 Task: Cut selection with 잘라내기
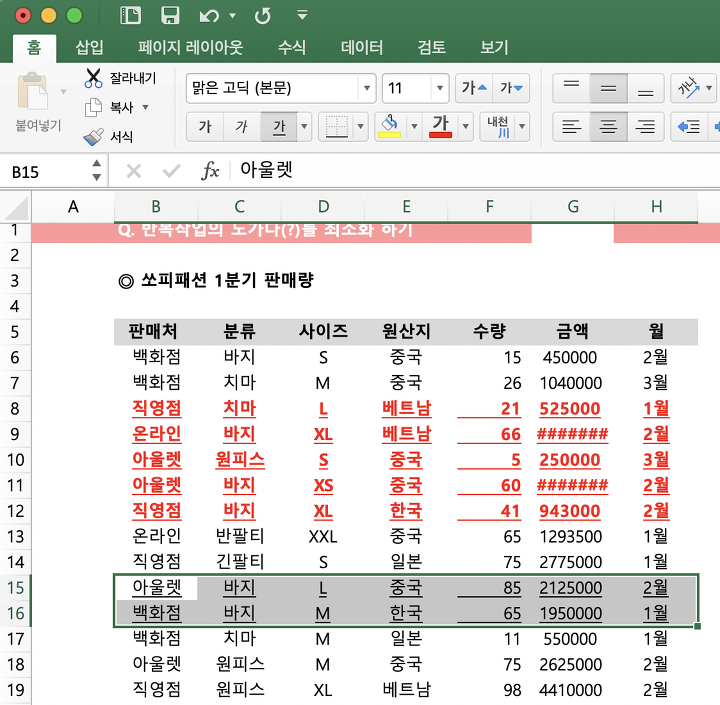point(120,79)
